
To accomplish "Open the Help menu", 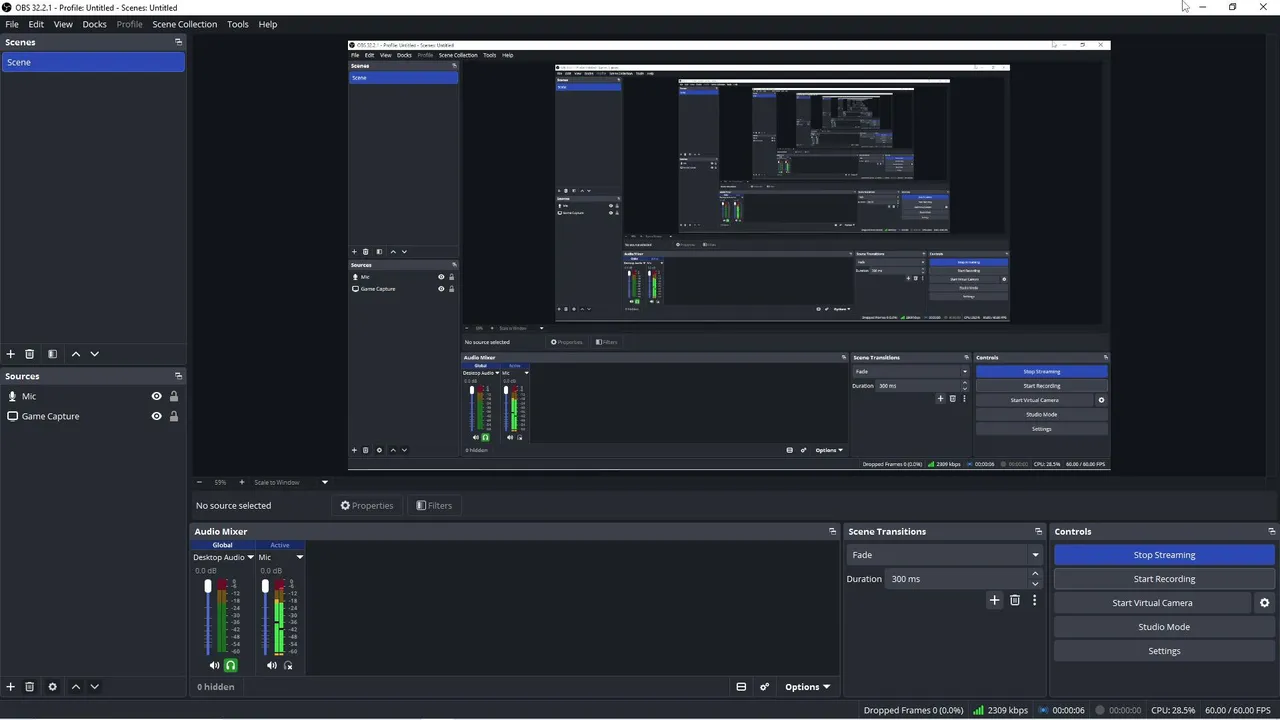I will pyautogui.click(x=268, y=24).
